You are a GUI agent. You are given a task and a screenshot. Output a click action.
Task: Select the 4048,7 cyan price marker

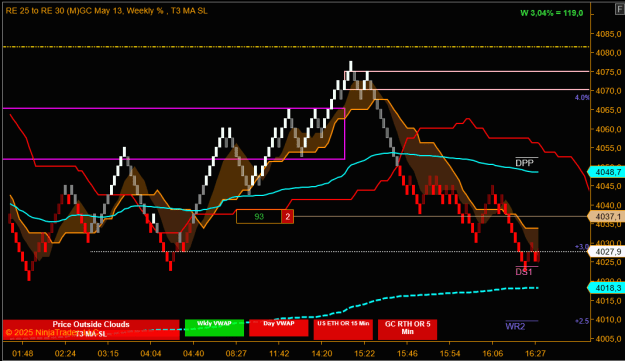coord(606,172)
